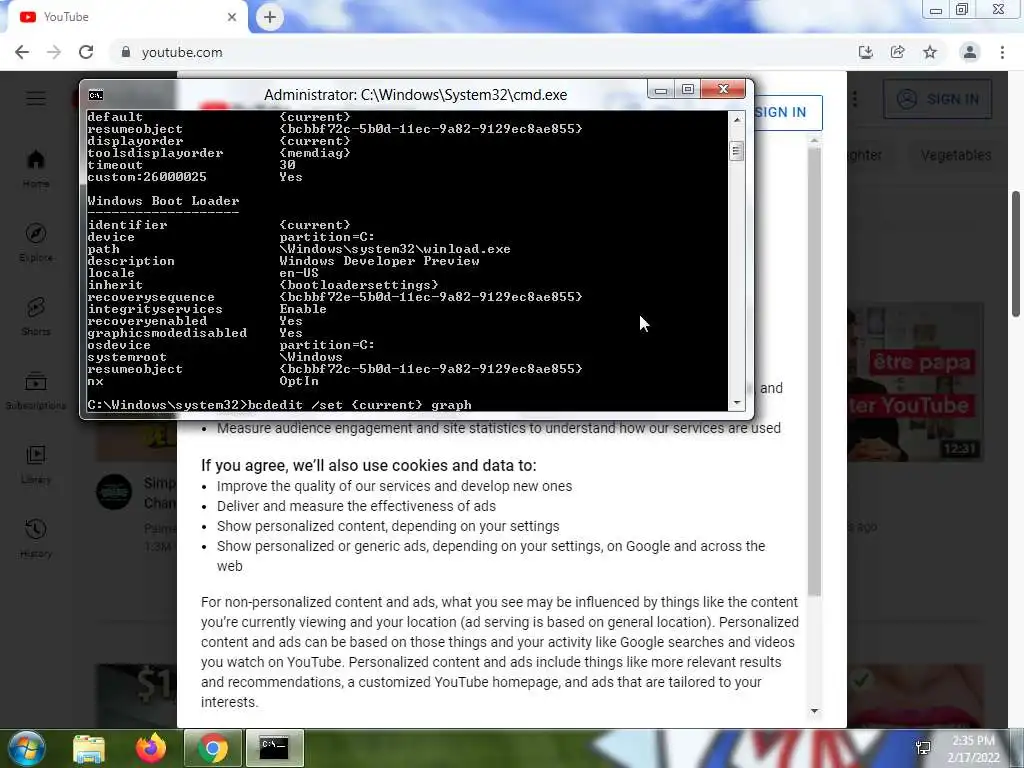Click the cmd scrollbar thumb

pyautogui.click(x=737, y=152)
